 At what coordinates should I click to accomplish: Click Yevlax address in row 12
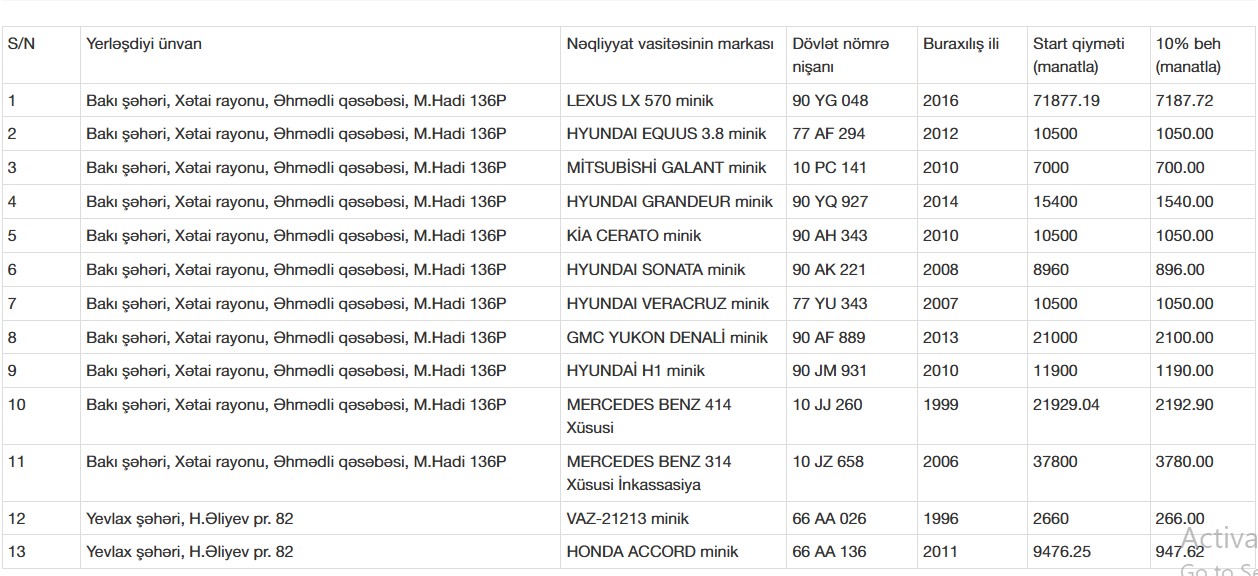pyautogui.click(x=190, y=519)
